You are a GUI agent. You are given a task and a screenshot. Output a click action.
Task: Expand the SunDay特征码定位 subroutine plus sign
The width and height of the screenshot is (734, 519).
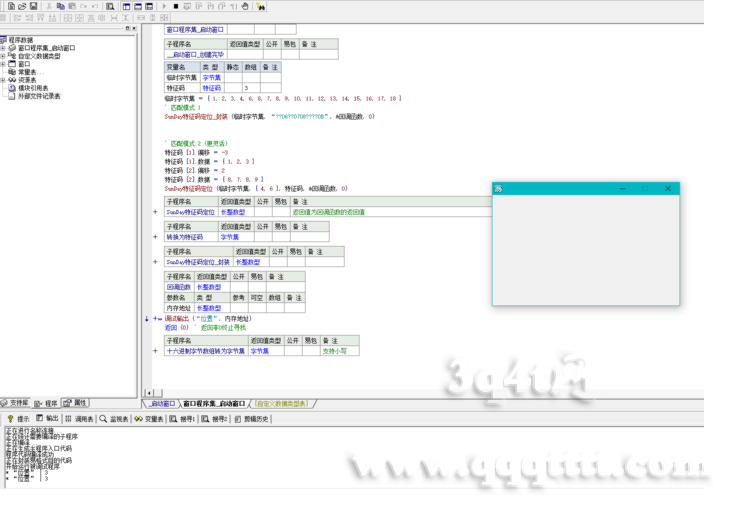[155, 212]
